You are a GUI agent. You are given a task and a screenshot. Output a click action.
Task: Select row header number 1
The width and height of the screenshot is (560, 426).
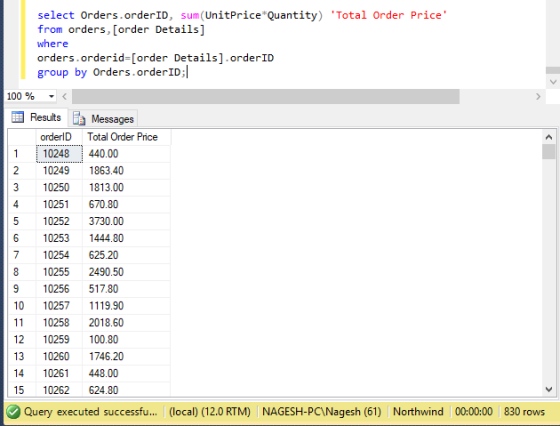click(x=22, y=154)
